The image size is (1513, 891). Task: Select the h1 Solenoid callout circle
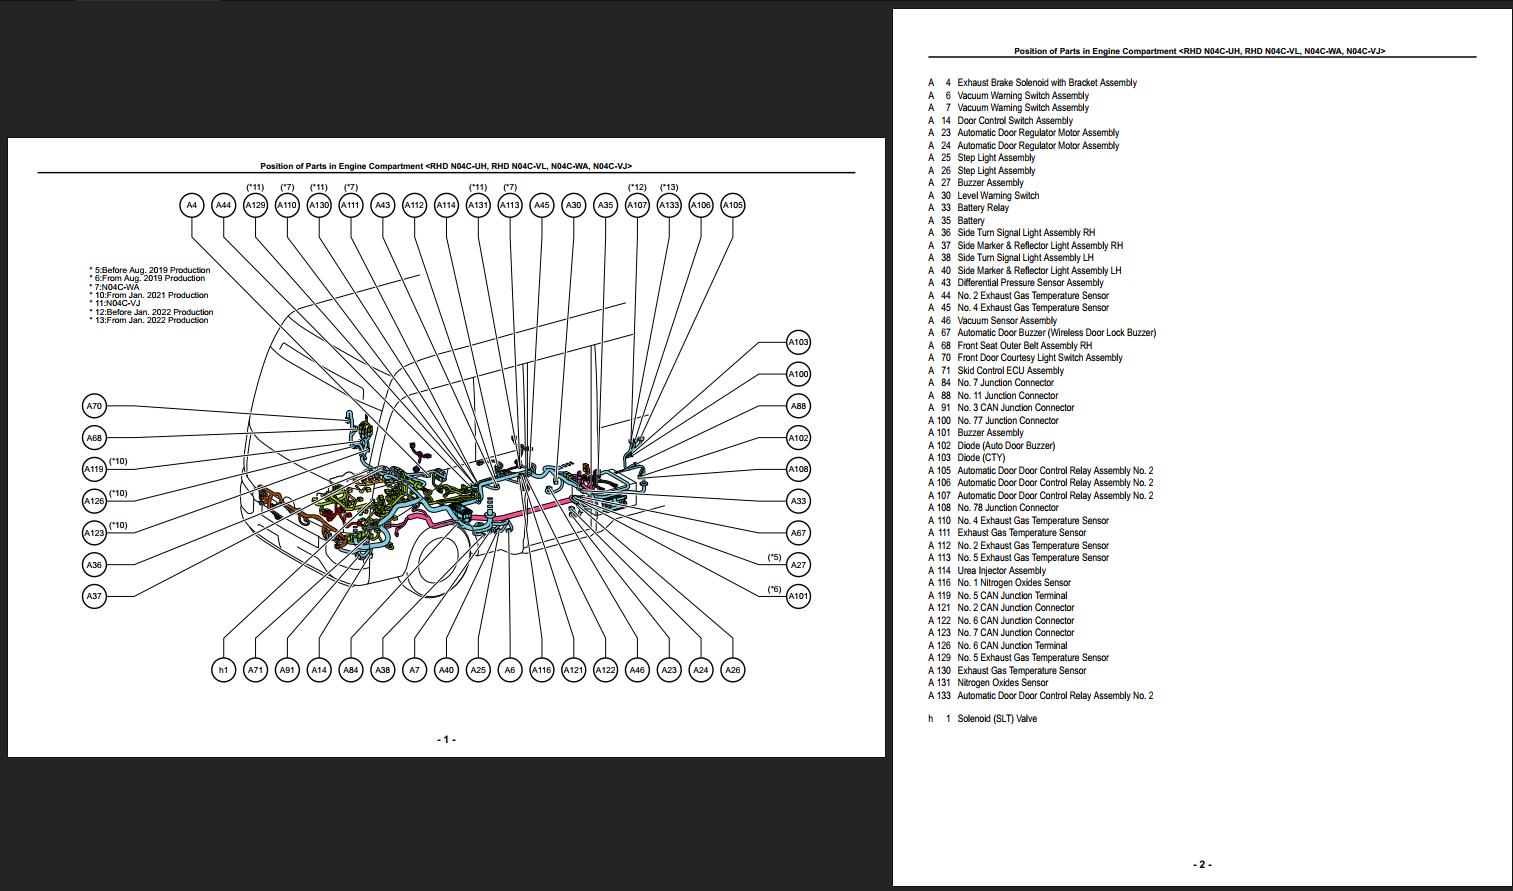click(x=221, y=670)
